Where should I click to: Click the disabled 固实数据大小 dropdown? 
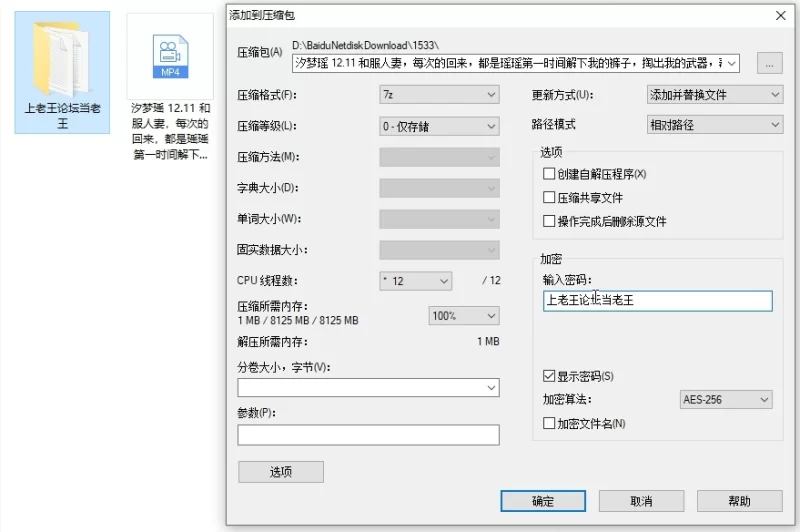[439, 250]
